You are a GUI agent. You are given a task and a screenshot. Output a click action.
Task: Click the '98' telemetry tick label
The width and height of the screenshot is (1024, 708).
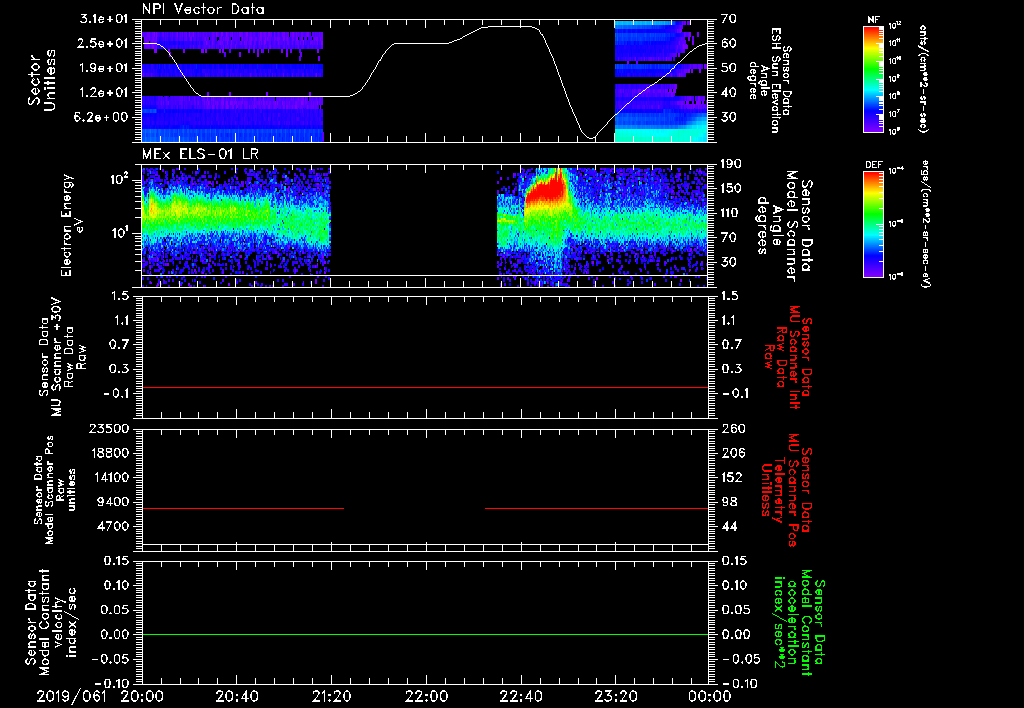point(729,502)
